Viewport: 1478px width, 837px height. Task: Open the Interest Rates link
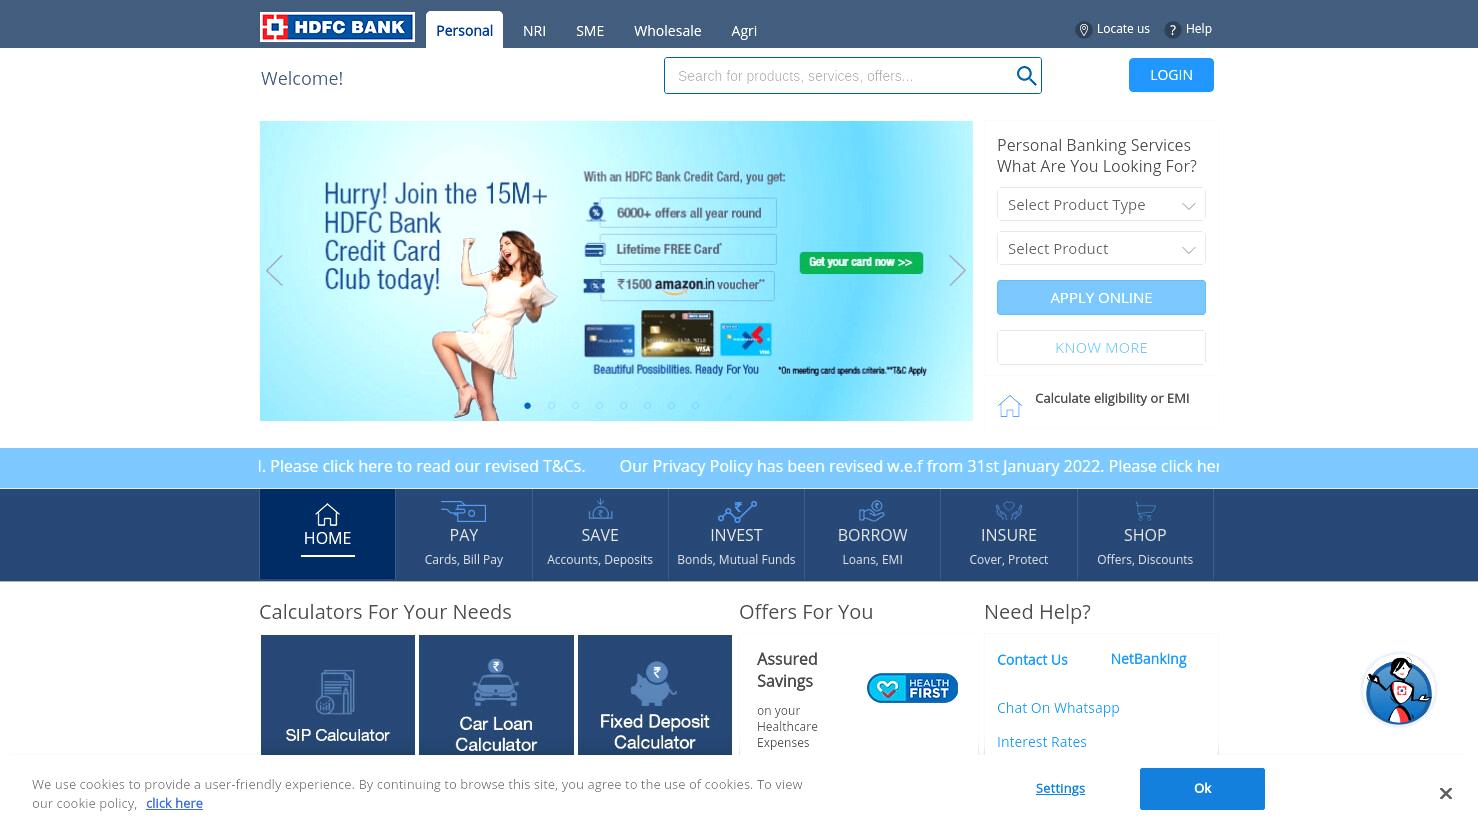(1041, 742)
